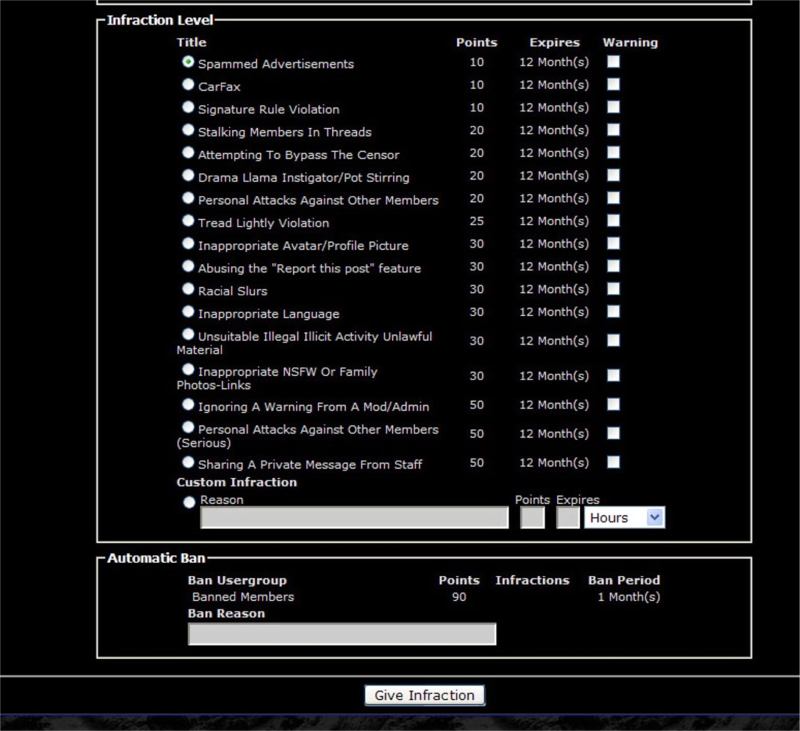Select the Spammed Advertisements radio button
800x731 pixels.
click(188, 62)
